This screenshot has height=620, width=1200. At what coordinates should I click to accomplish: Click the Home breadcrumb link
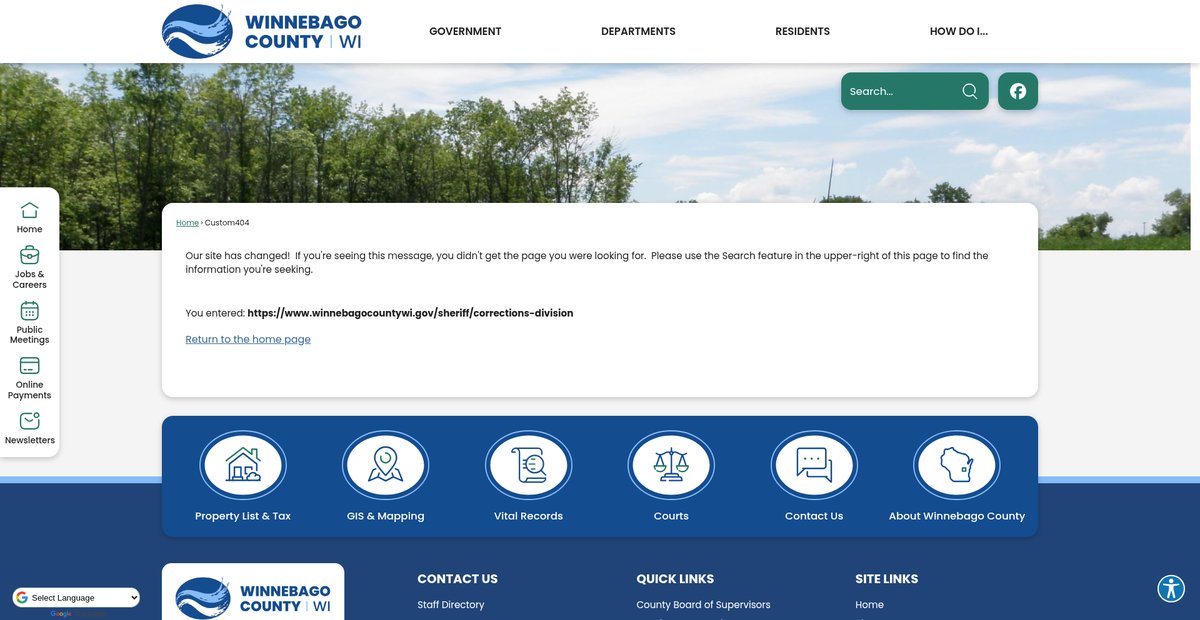tap(187, 223)
